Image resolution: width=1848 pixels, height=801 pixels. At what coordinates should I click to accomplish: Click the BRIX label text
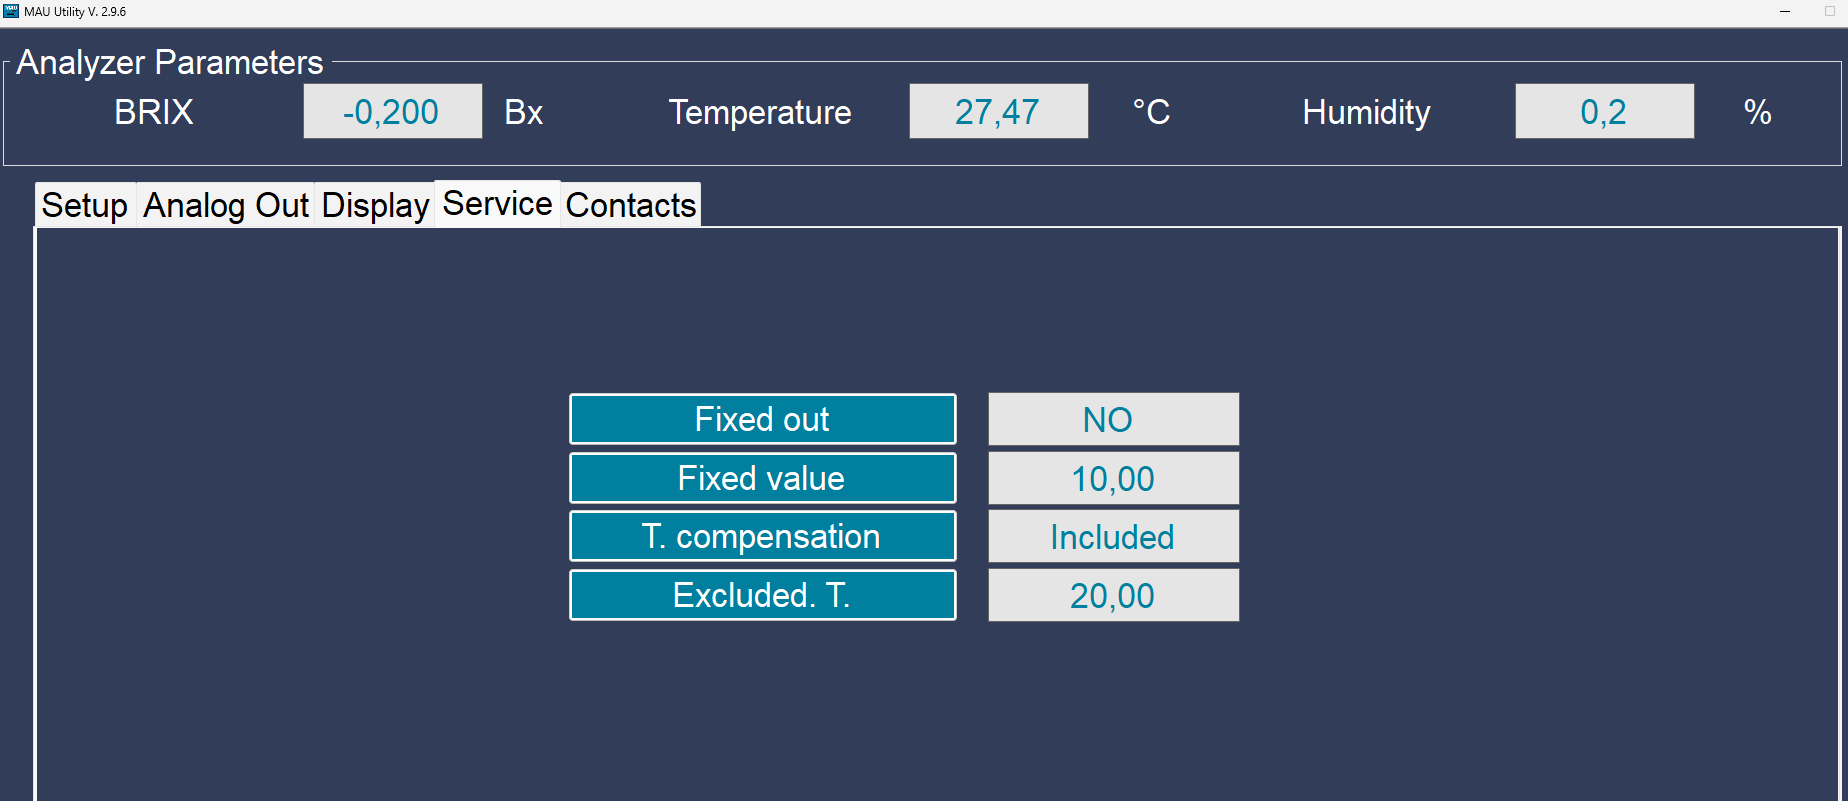[x=154, y=112]
